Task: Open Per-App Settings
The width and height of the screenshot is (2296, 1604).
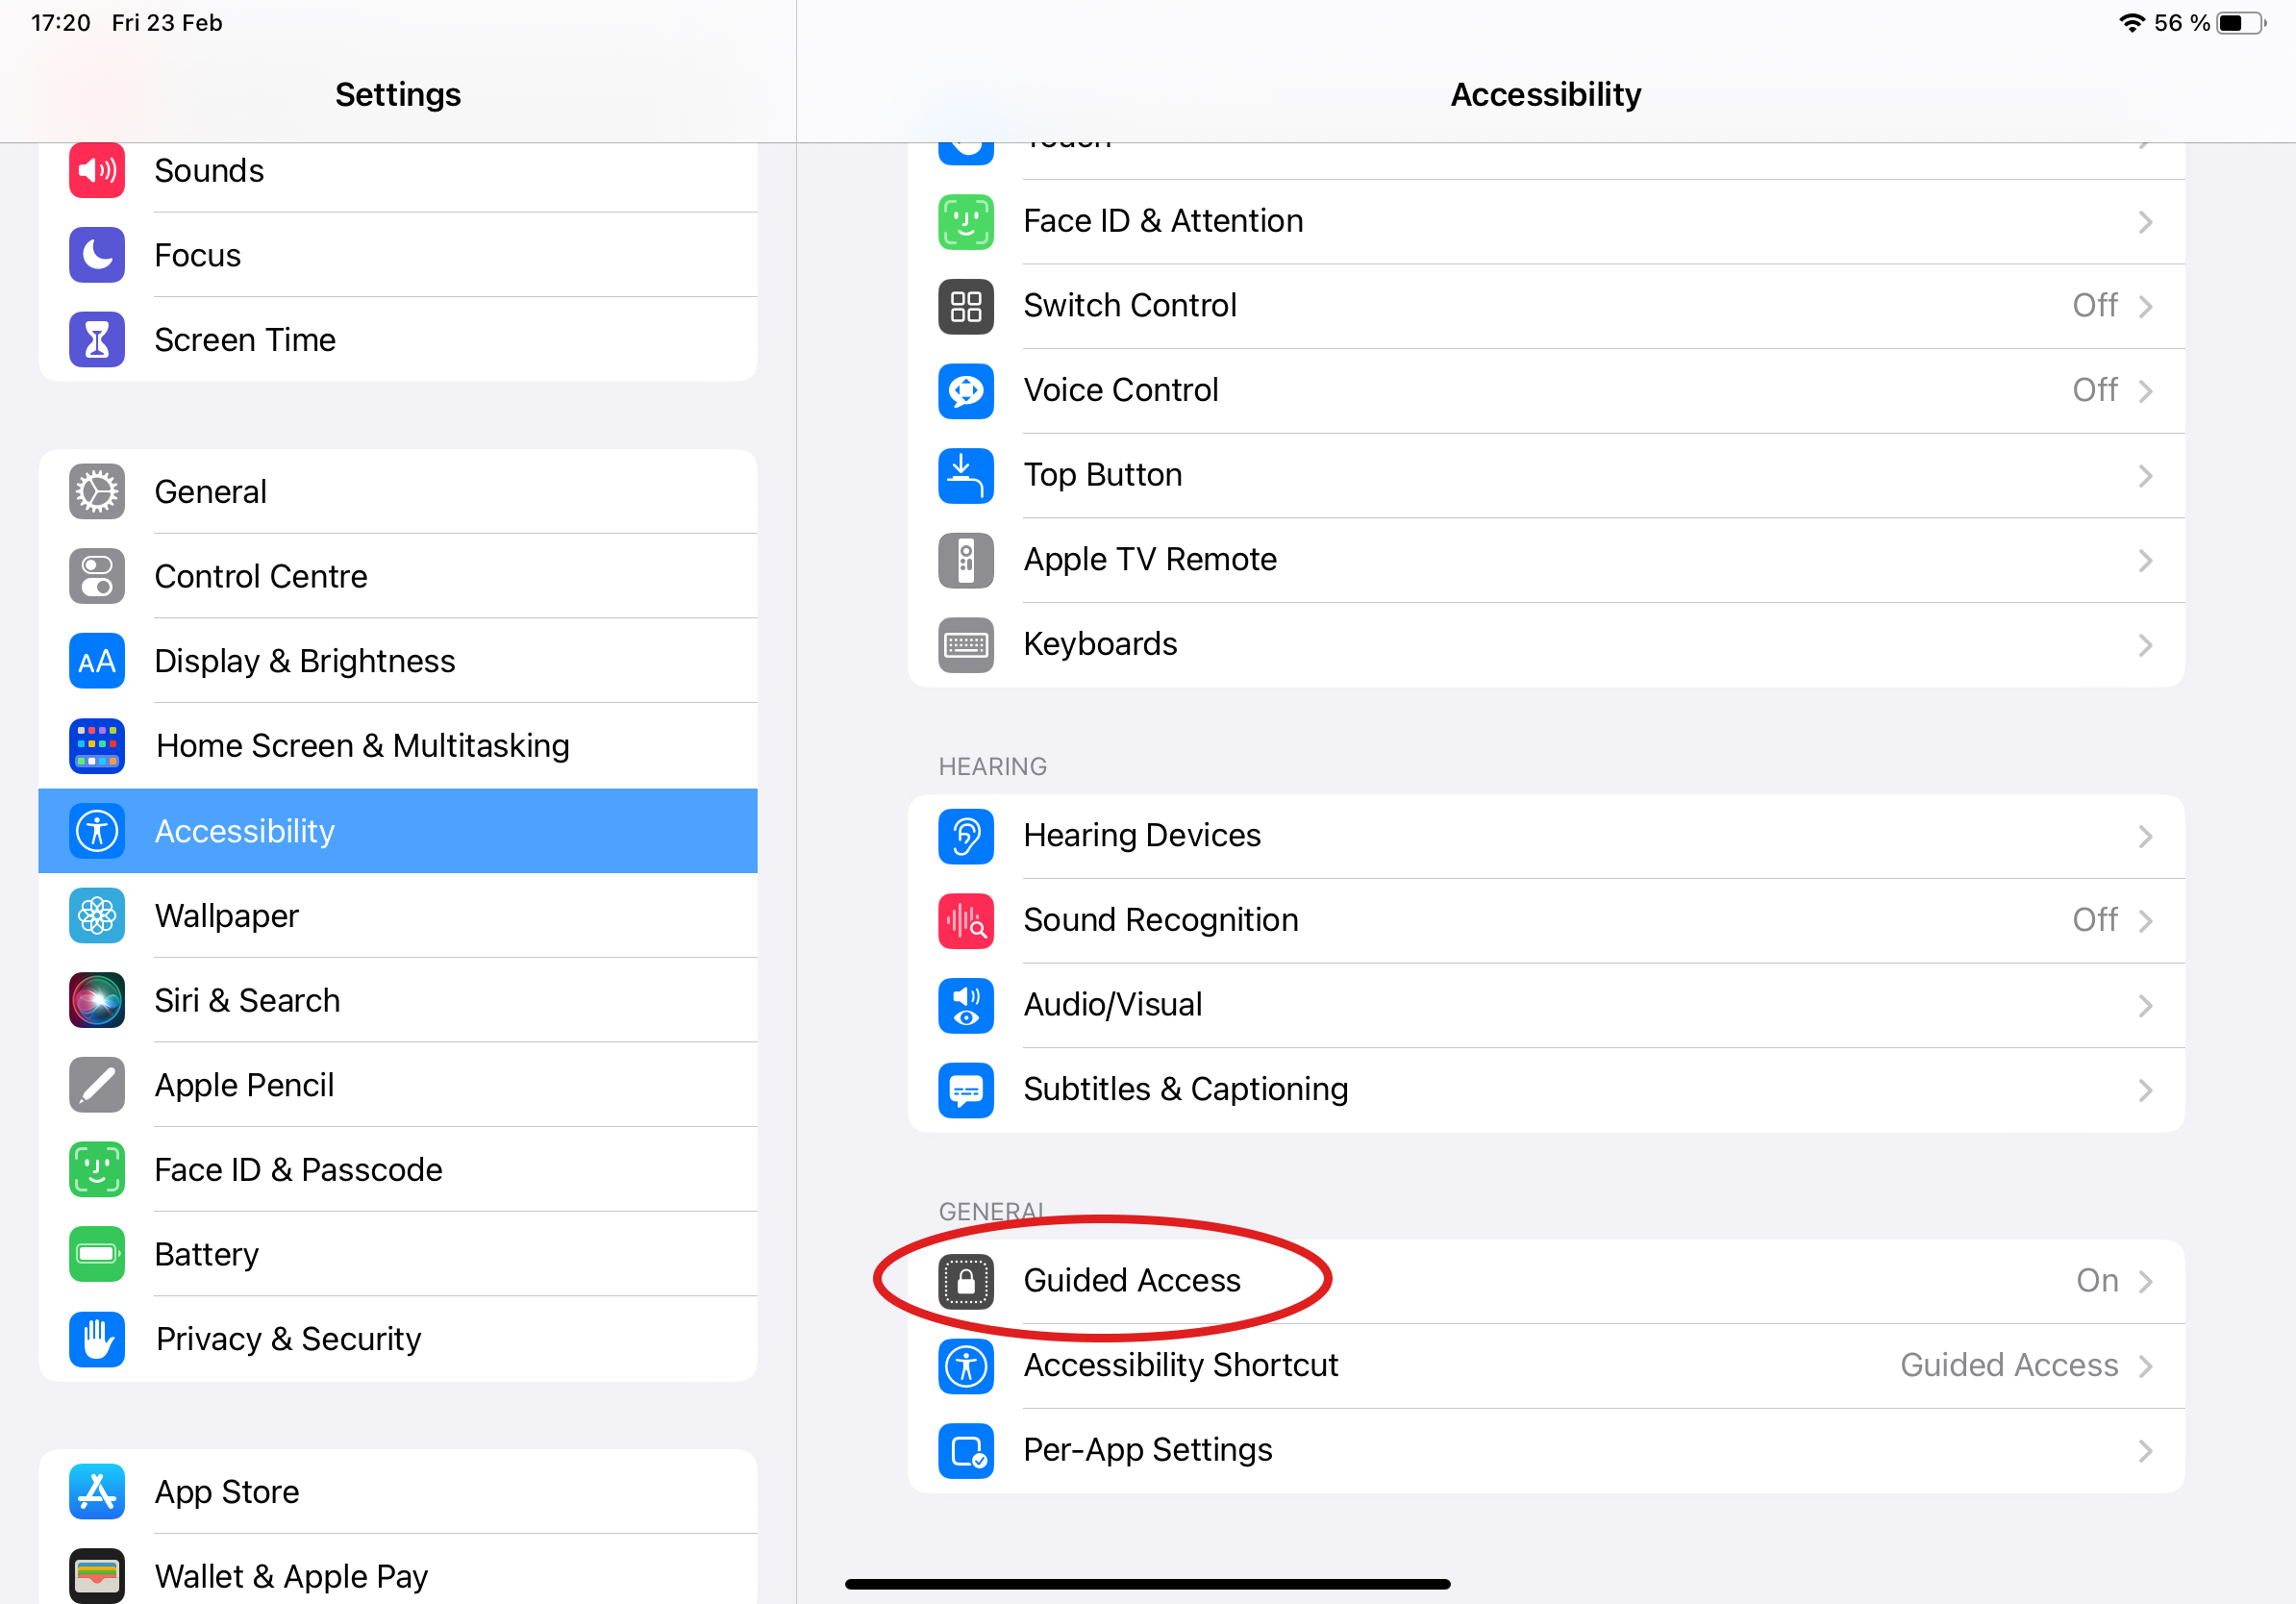Action: tap(1546, 1450)
